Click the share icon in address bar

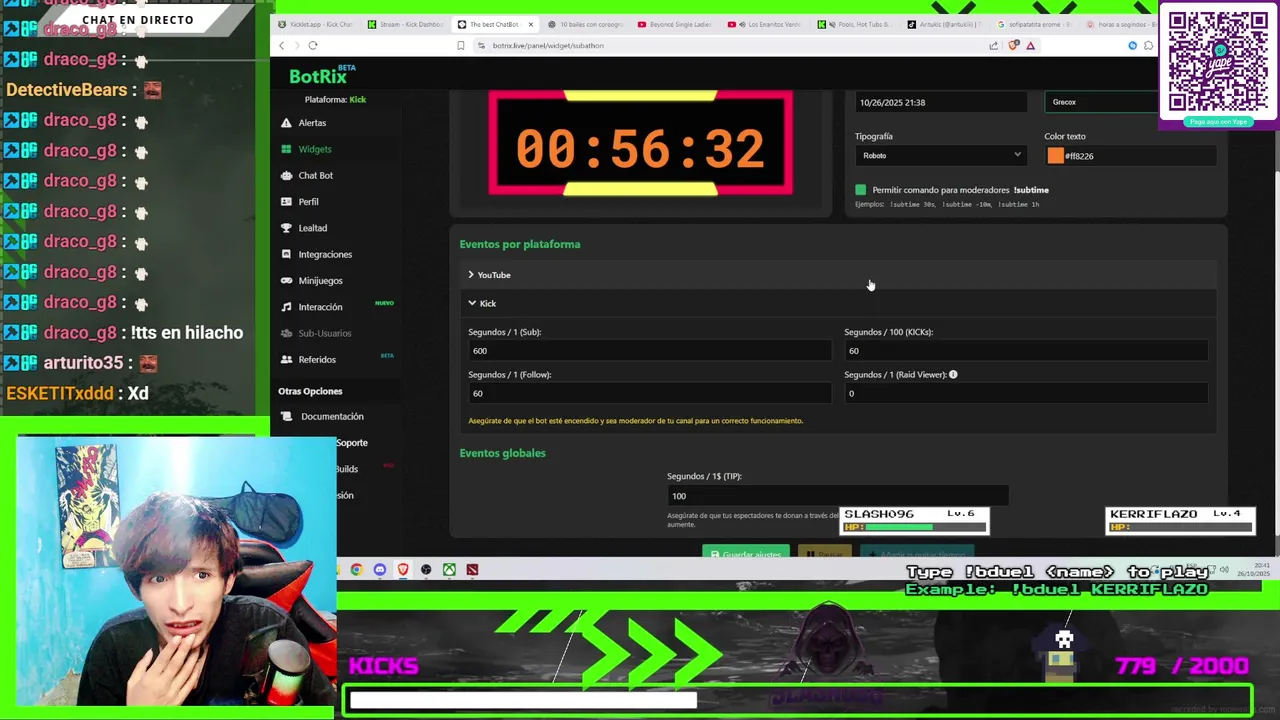(993, 45)
